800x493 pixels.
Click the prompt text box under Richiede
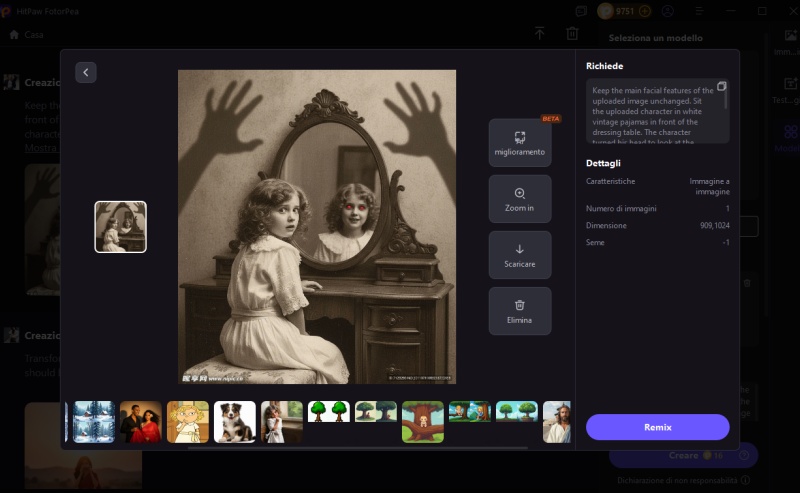click(658, 111)
